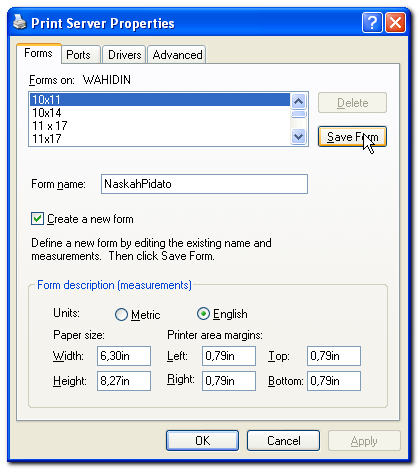Open the Help question mark button
418x469 pixels.
(x=372, y=23)
